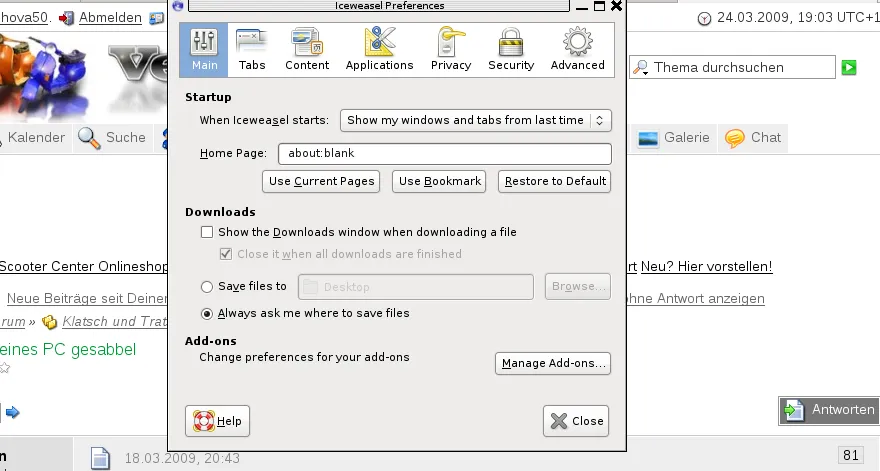Click the Antworten reply button

click(x=829, y=410)
